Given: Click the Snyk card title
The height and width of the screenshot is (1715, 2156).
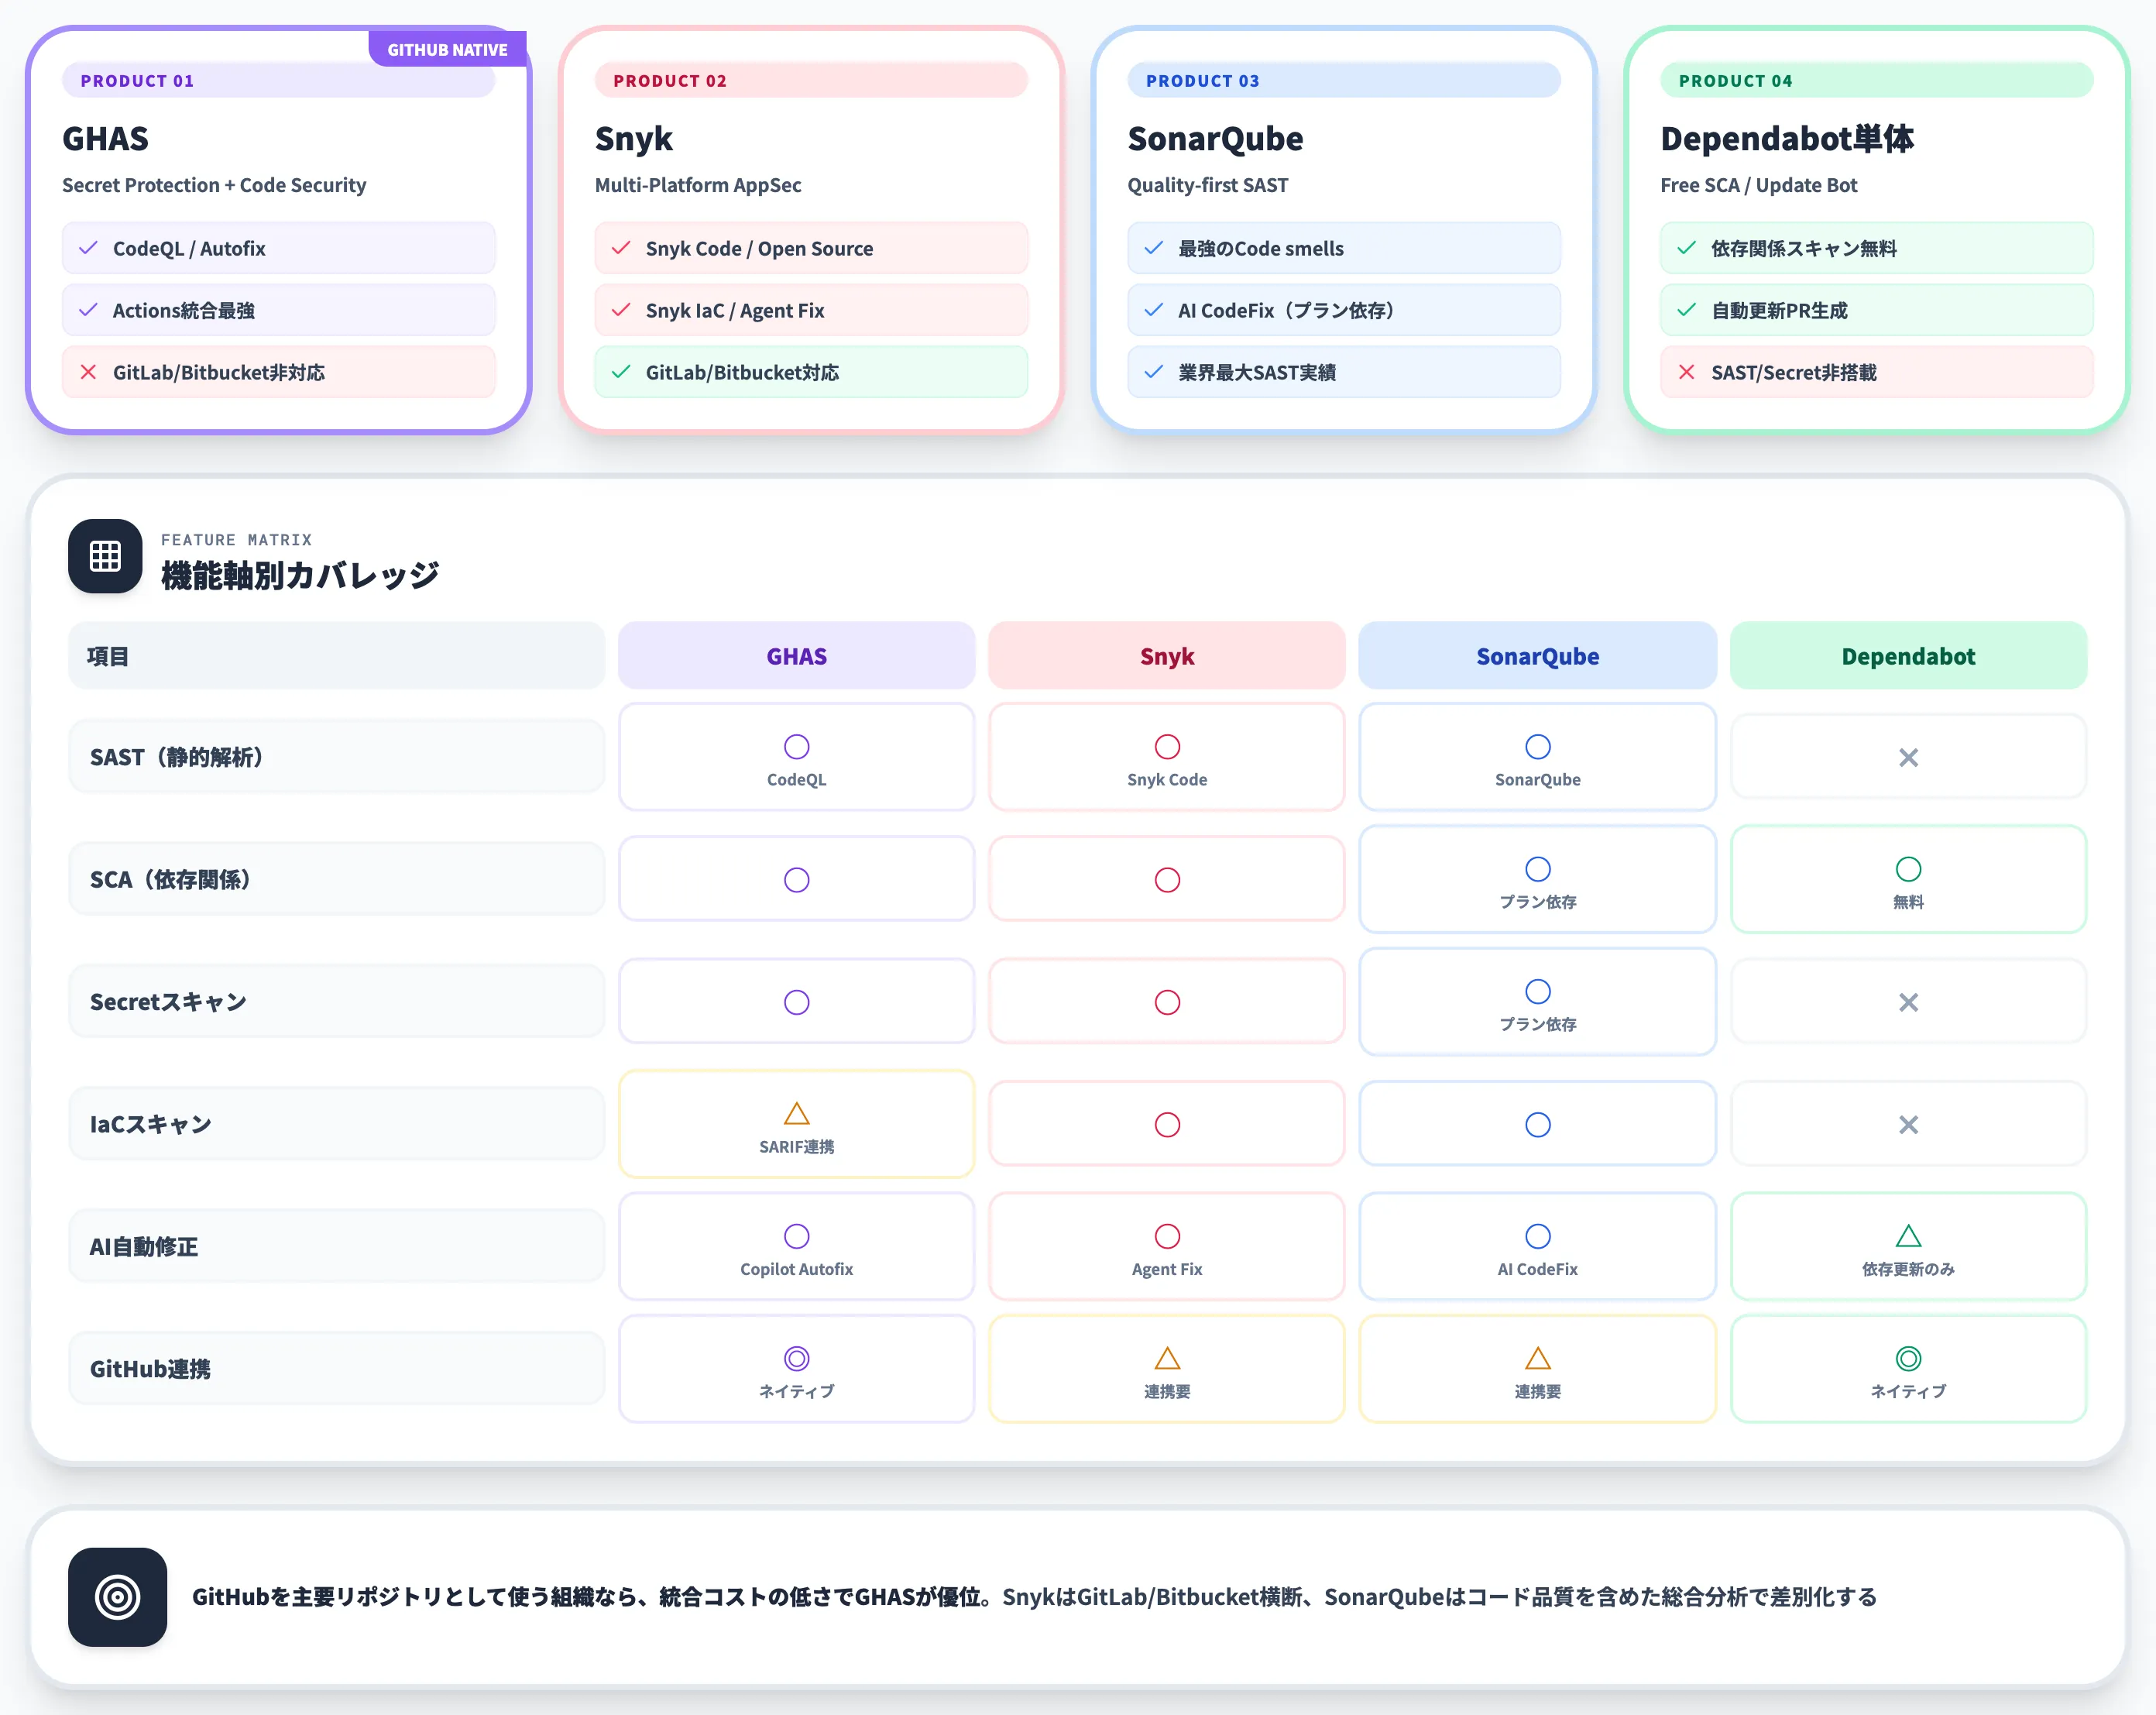Looking at the screenshot, I should [634, 138].
